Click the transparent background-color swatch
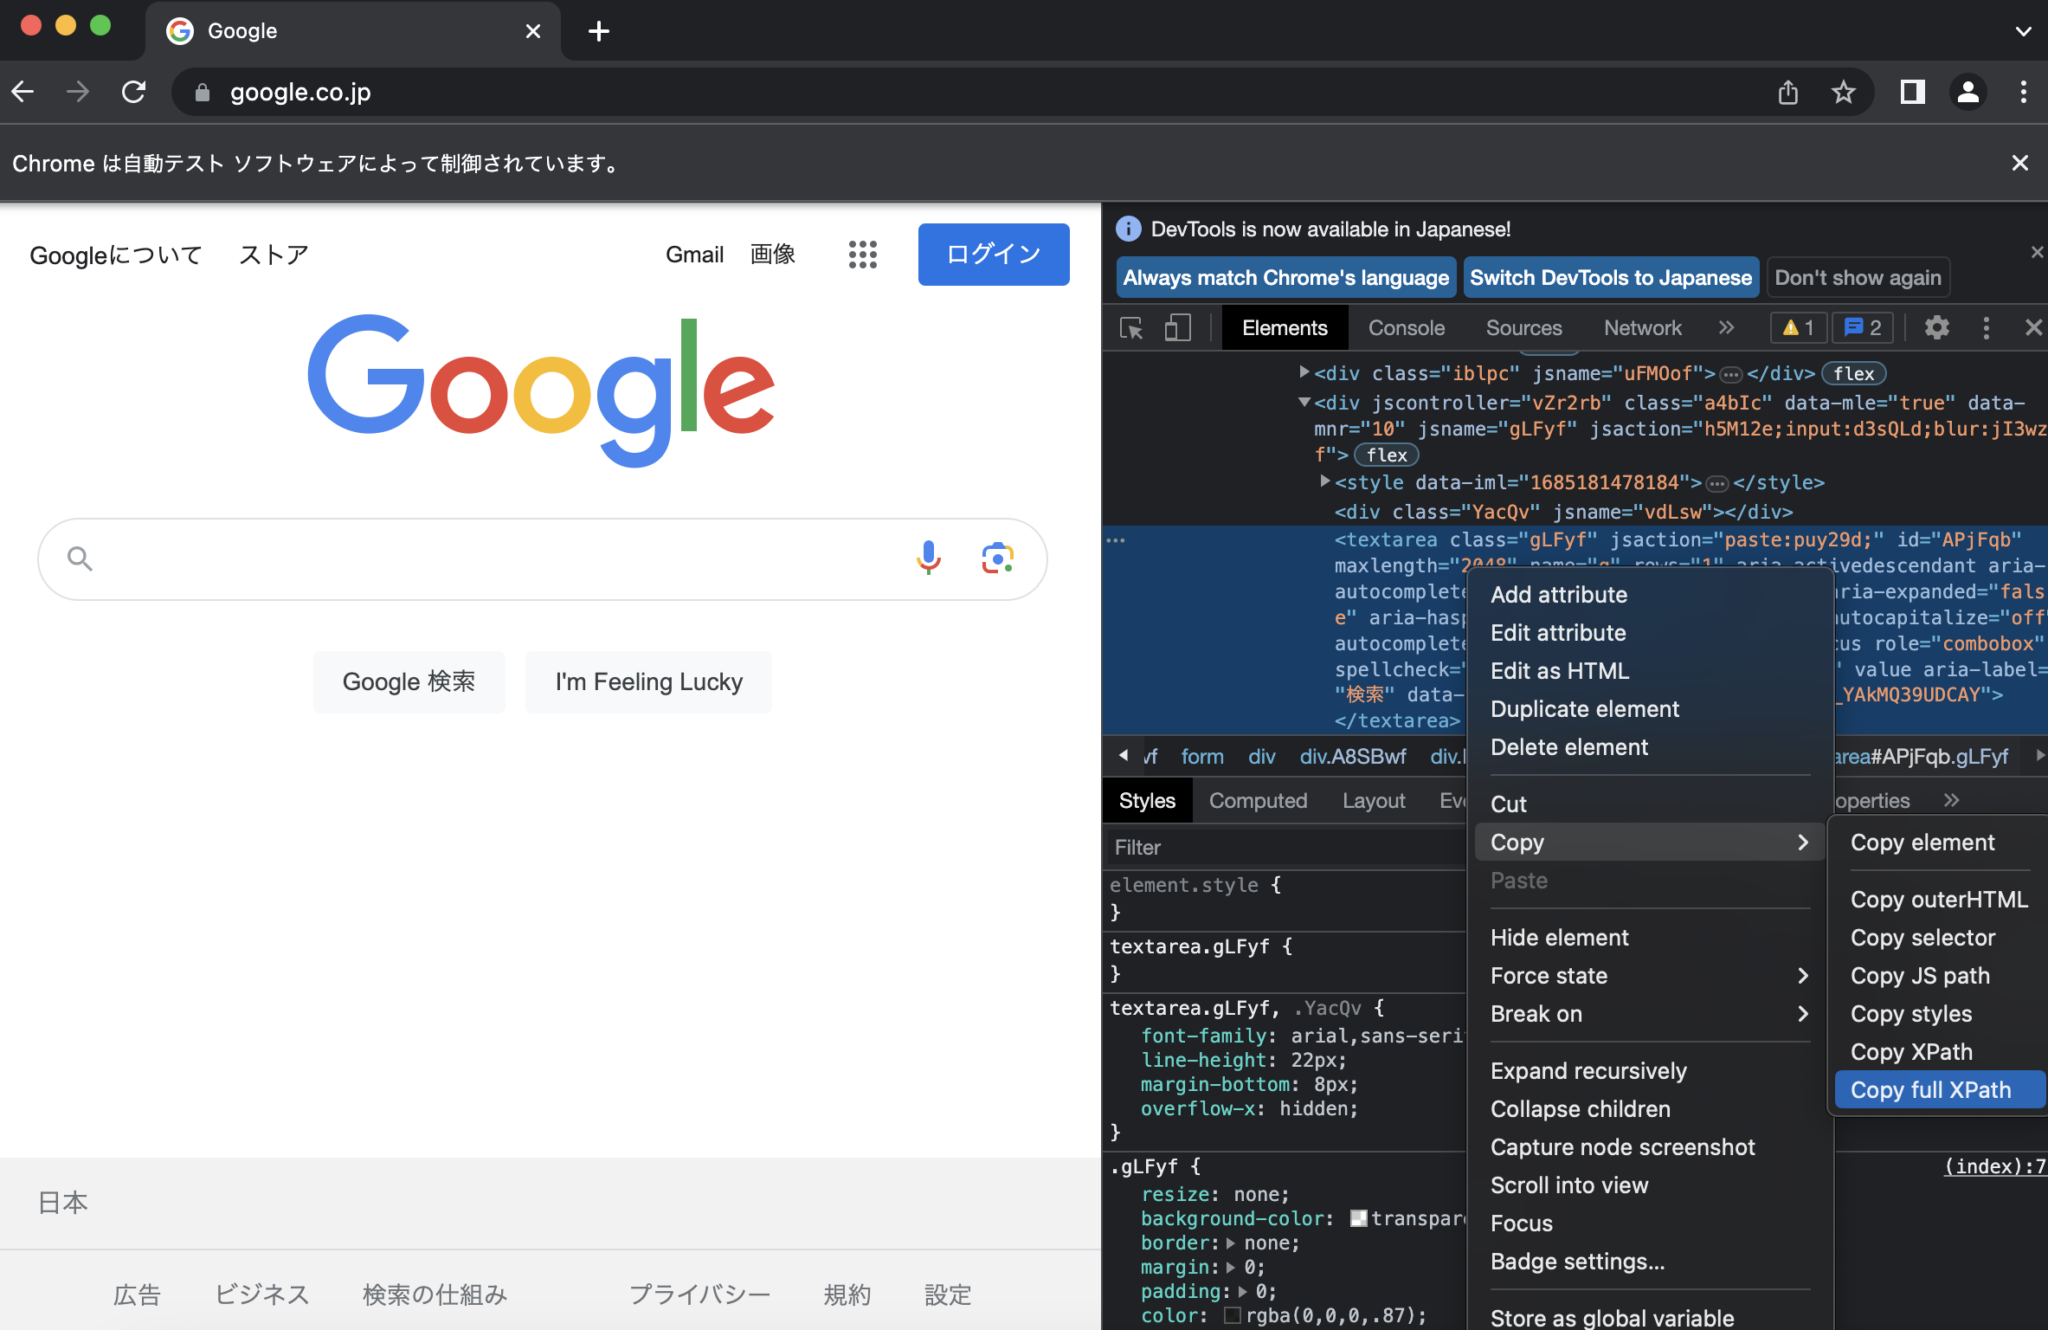The image size is (2048, 1330). 1357,1218
